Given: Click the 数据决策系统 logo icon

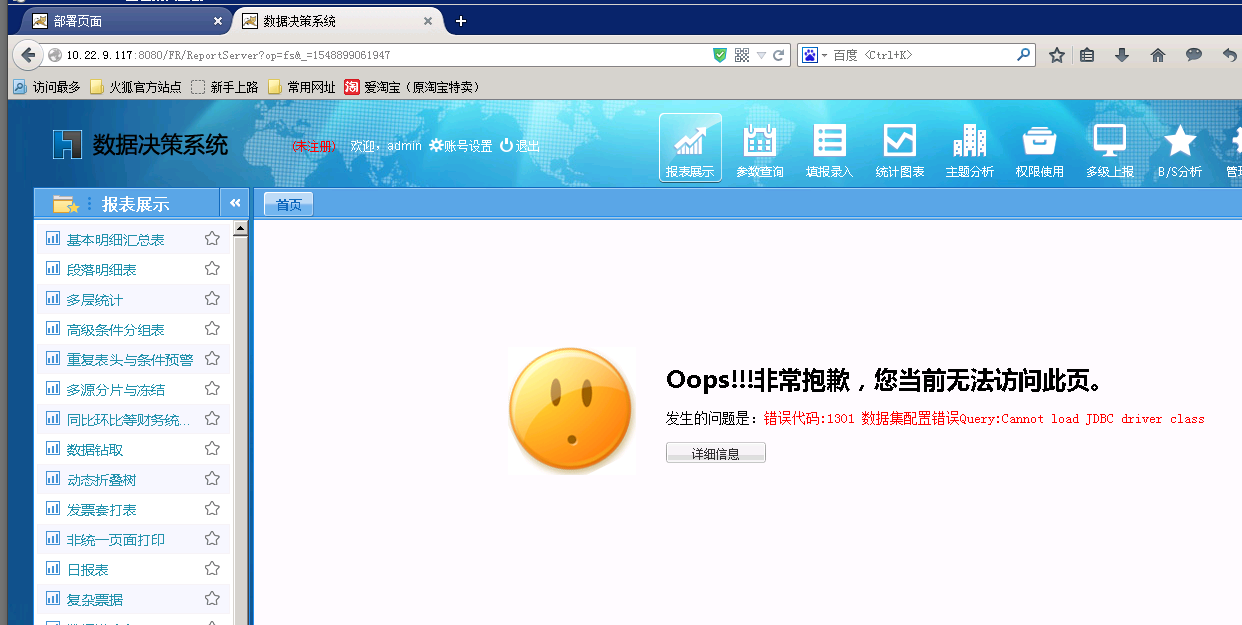Looking at the screenshot, I should pyautogui.click(x=67, y=144).
